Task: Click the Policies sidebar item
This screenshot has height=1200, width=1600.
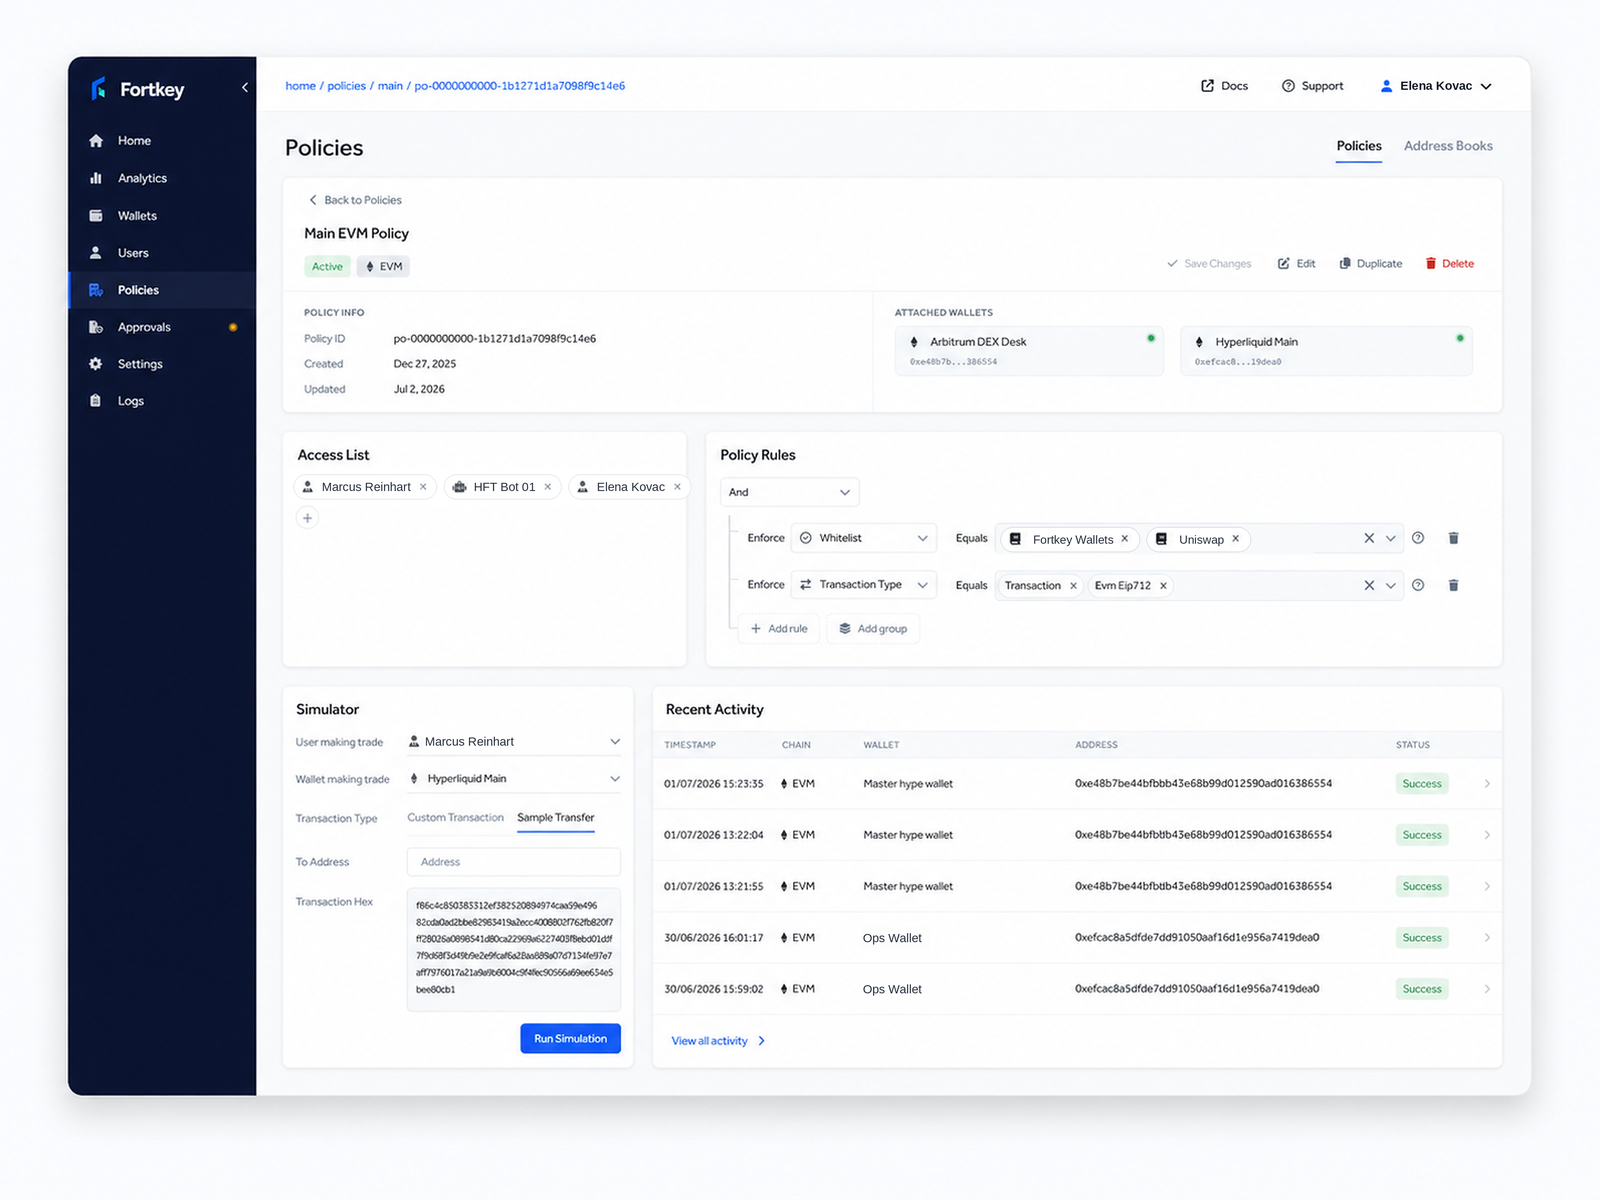Action: [x=162, y=290]
